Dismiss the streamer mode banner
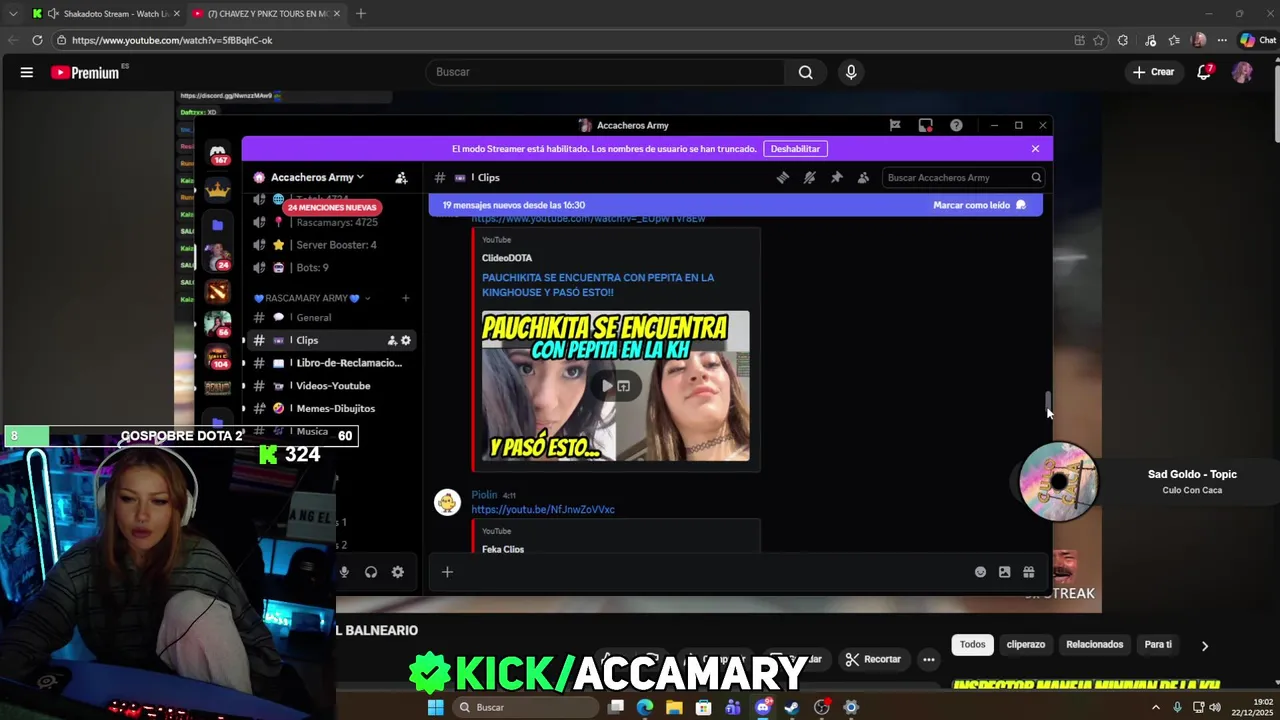 click(x=1035, y=149)
